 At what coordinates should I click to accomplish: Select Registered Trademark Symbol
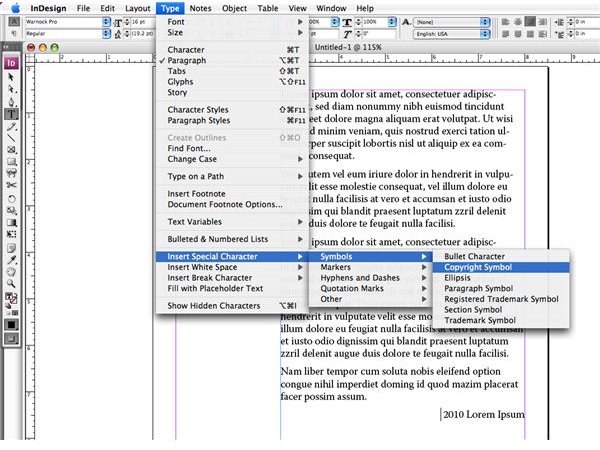tap(501, 299)
